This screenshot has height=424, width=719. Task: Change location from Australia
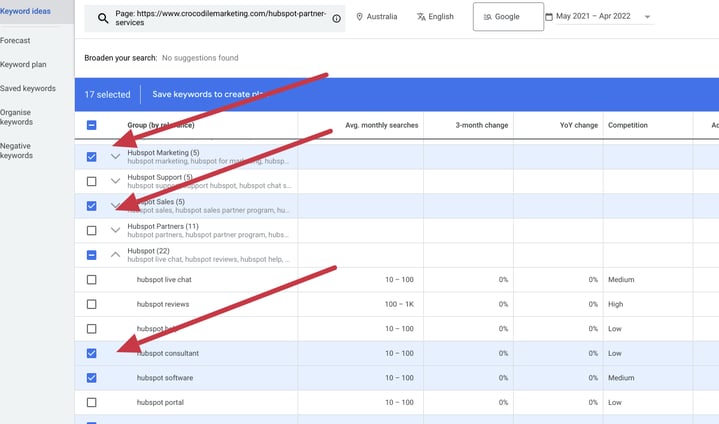click(376, 17)
